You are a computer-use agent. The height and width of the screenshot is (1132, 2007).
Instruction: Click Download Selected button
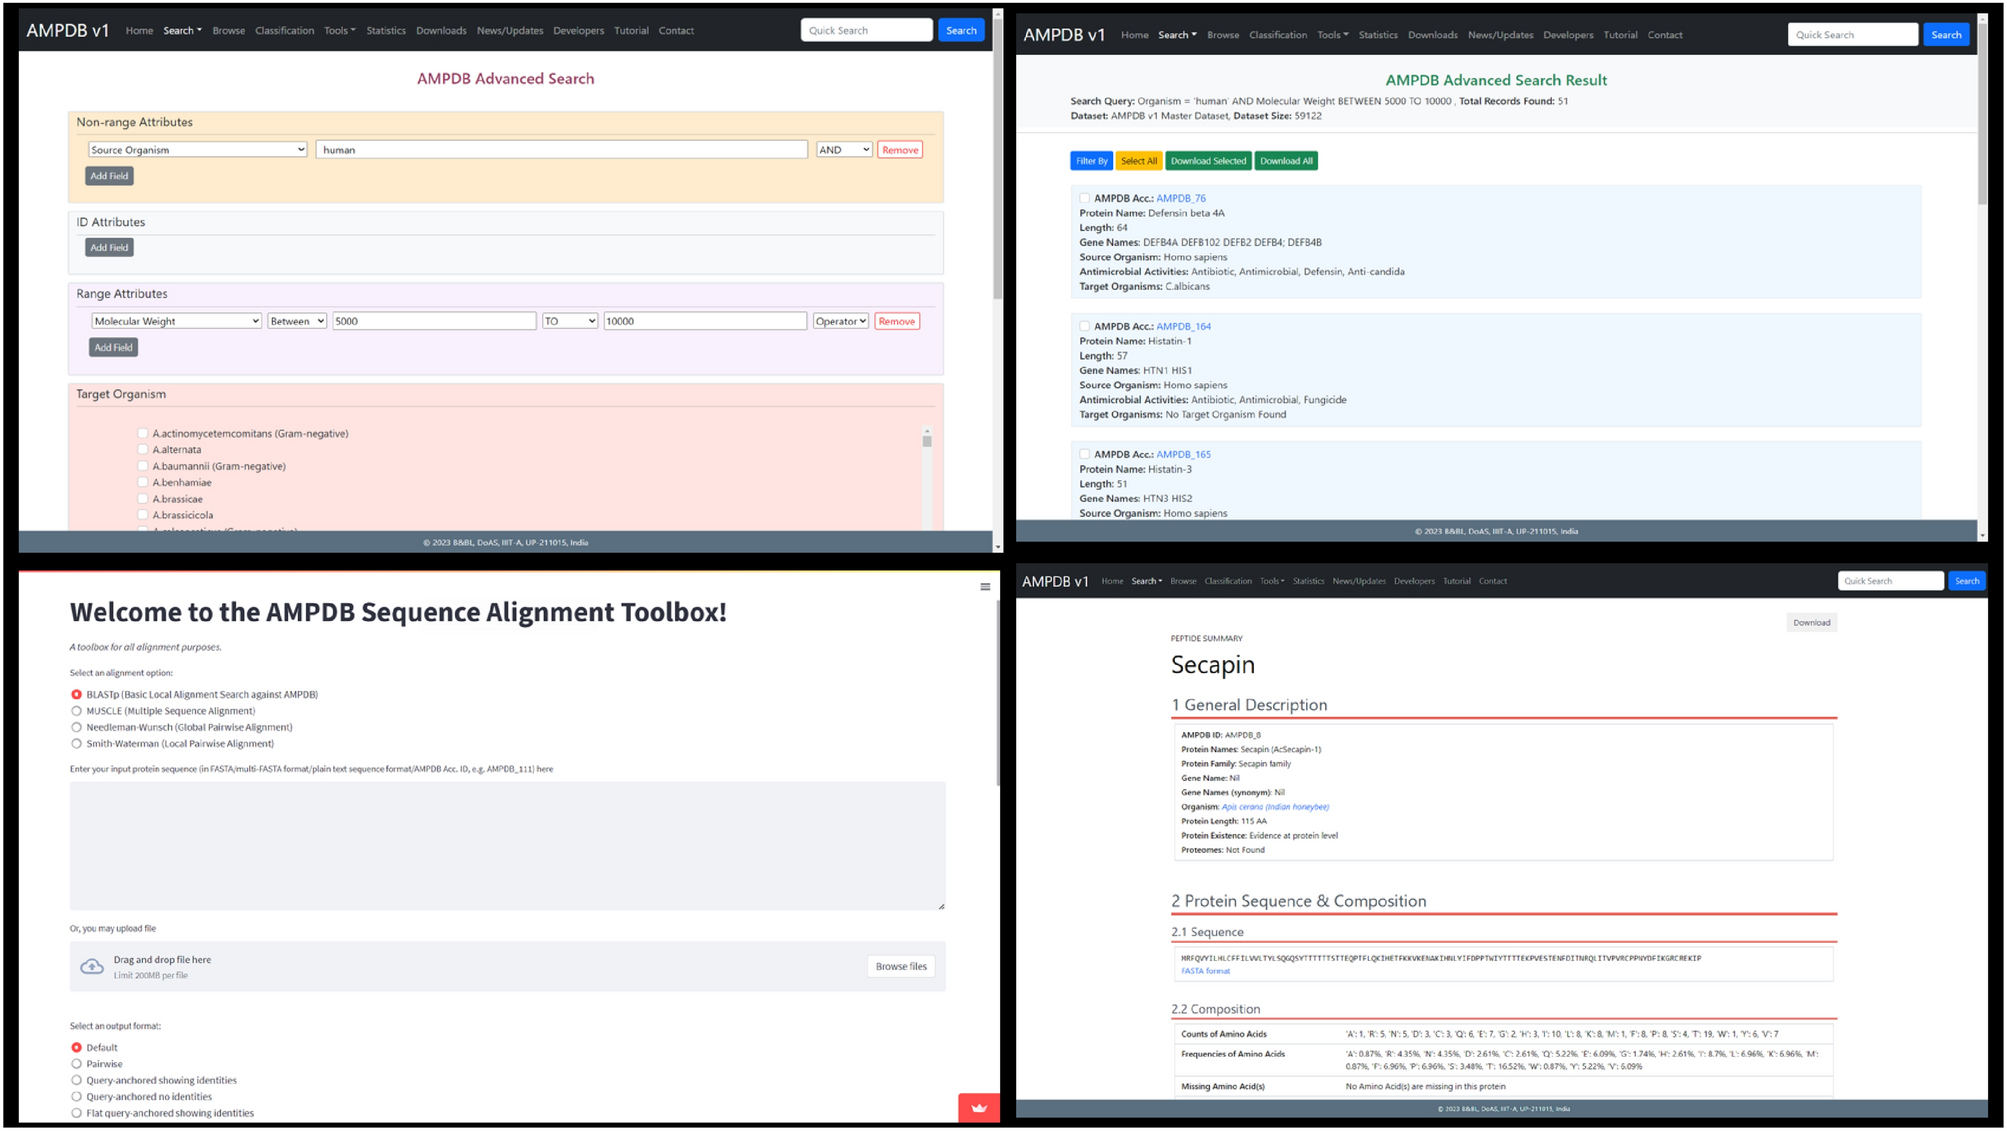coord(1207,161)
